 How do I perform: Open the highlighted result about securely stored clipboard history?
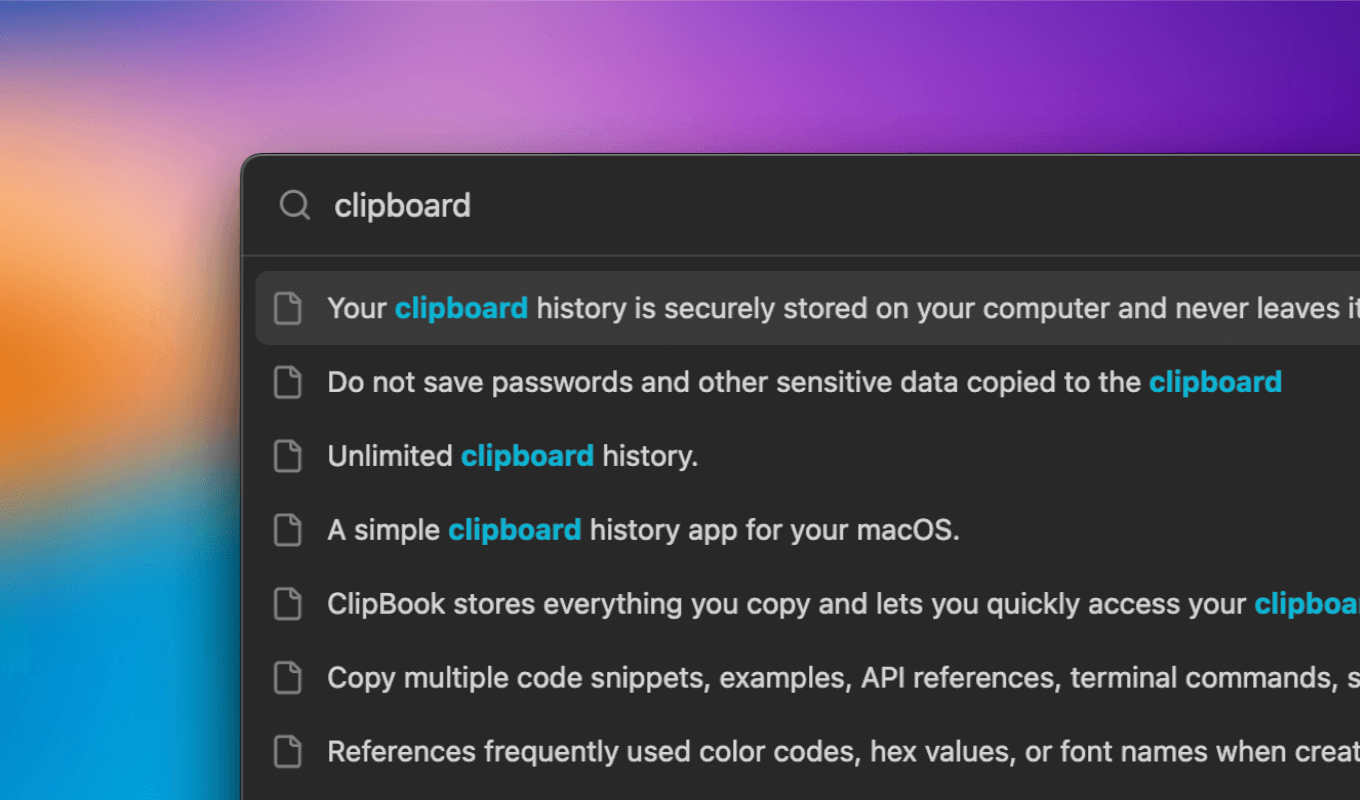click(x=700, y=308)
